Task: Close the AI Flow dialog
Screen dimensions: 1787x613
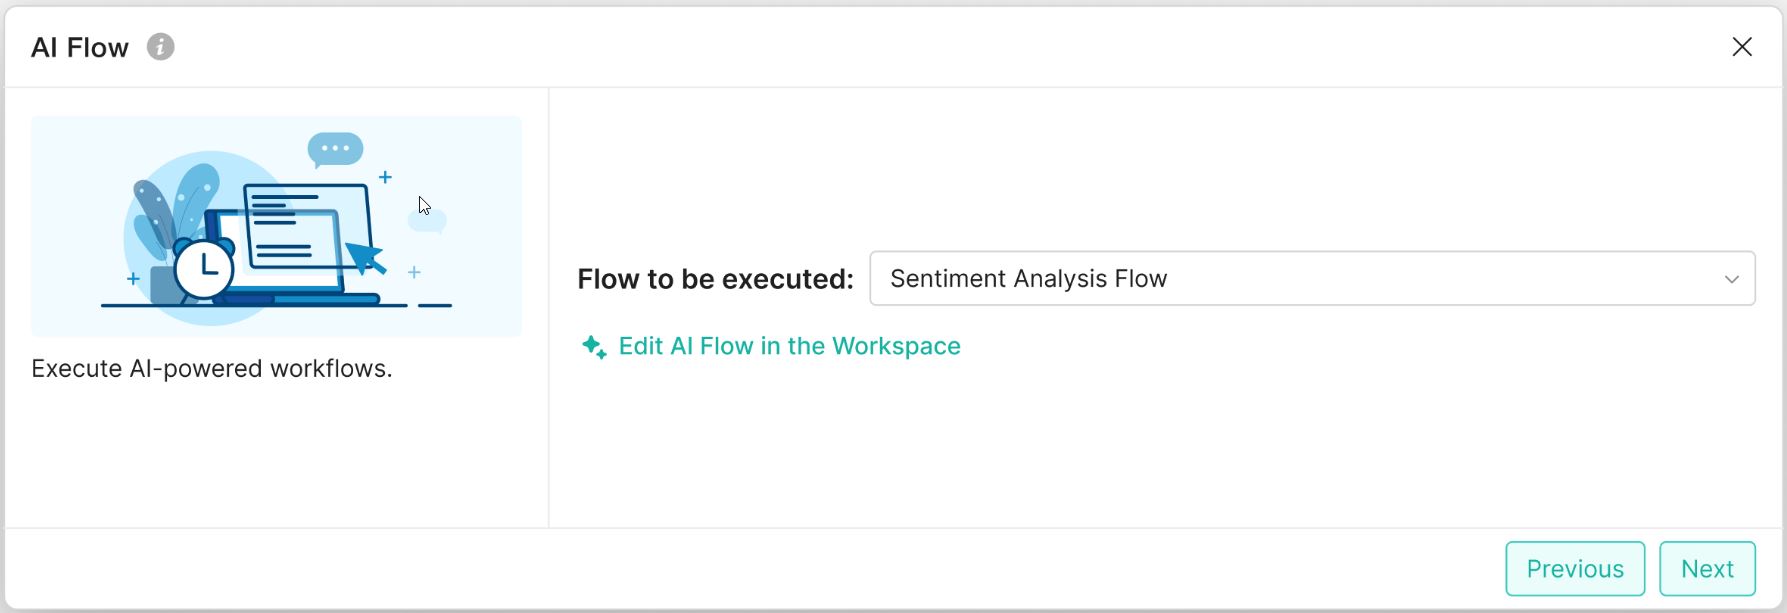Action: click(x=1742, y=47)
